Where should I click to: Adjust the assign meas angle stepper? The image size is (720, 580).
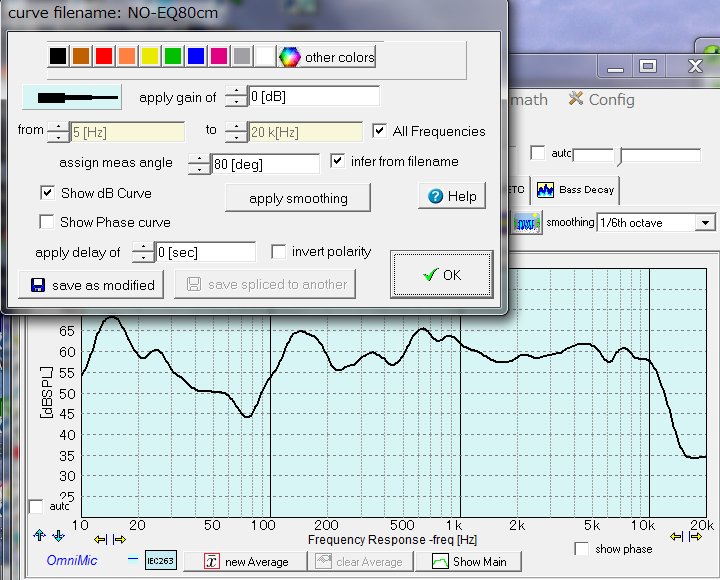(x=199, y=163)
